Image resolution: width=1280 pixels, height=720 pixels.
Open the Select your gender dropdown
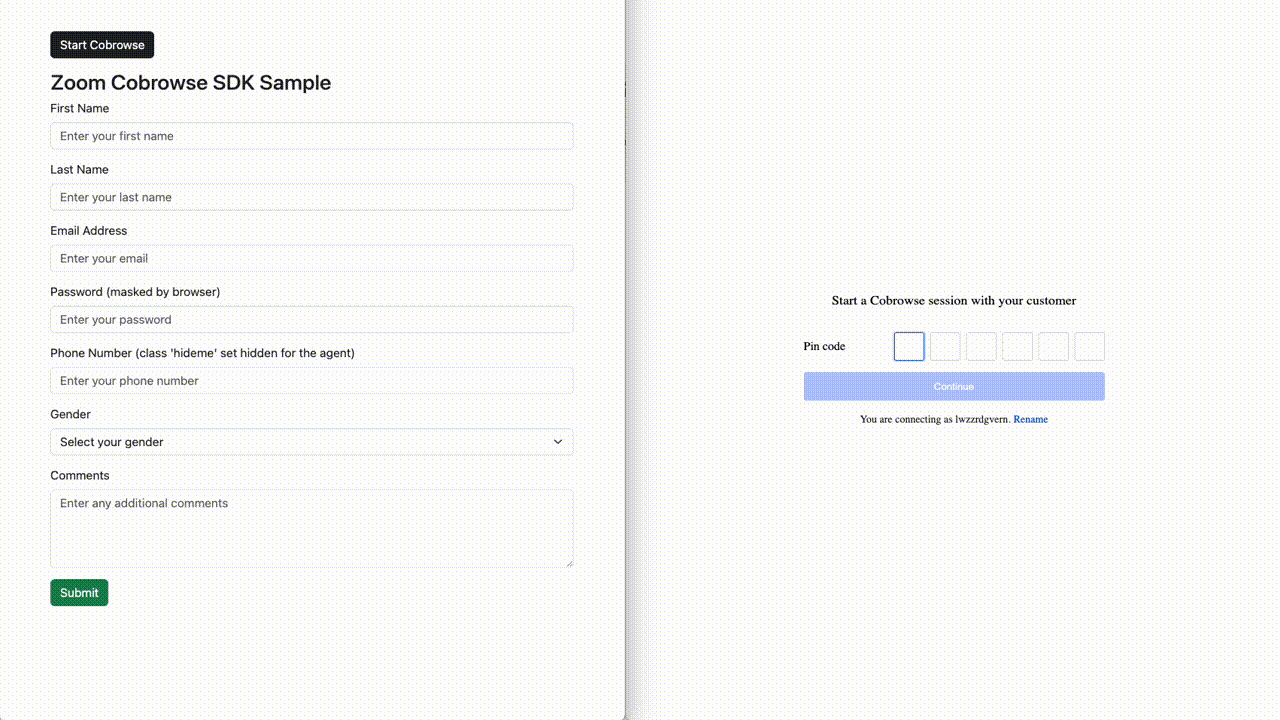(311, 442)
